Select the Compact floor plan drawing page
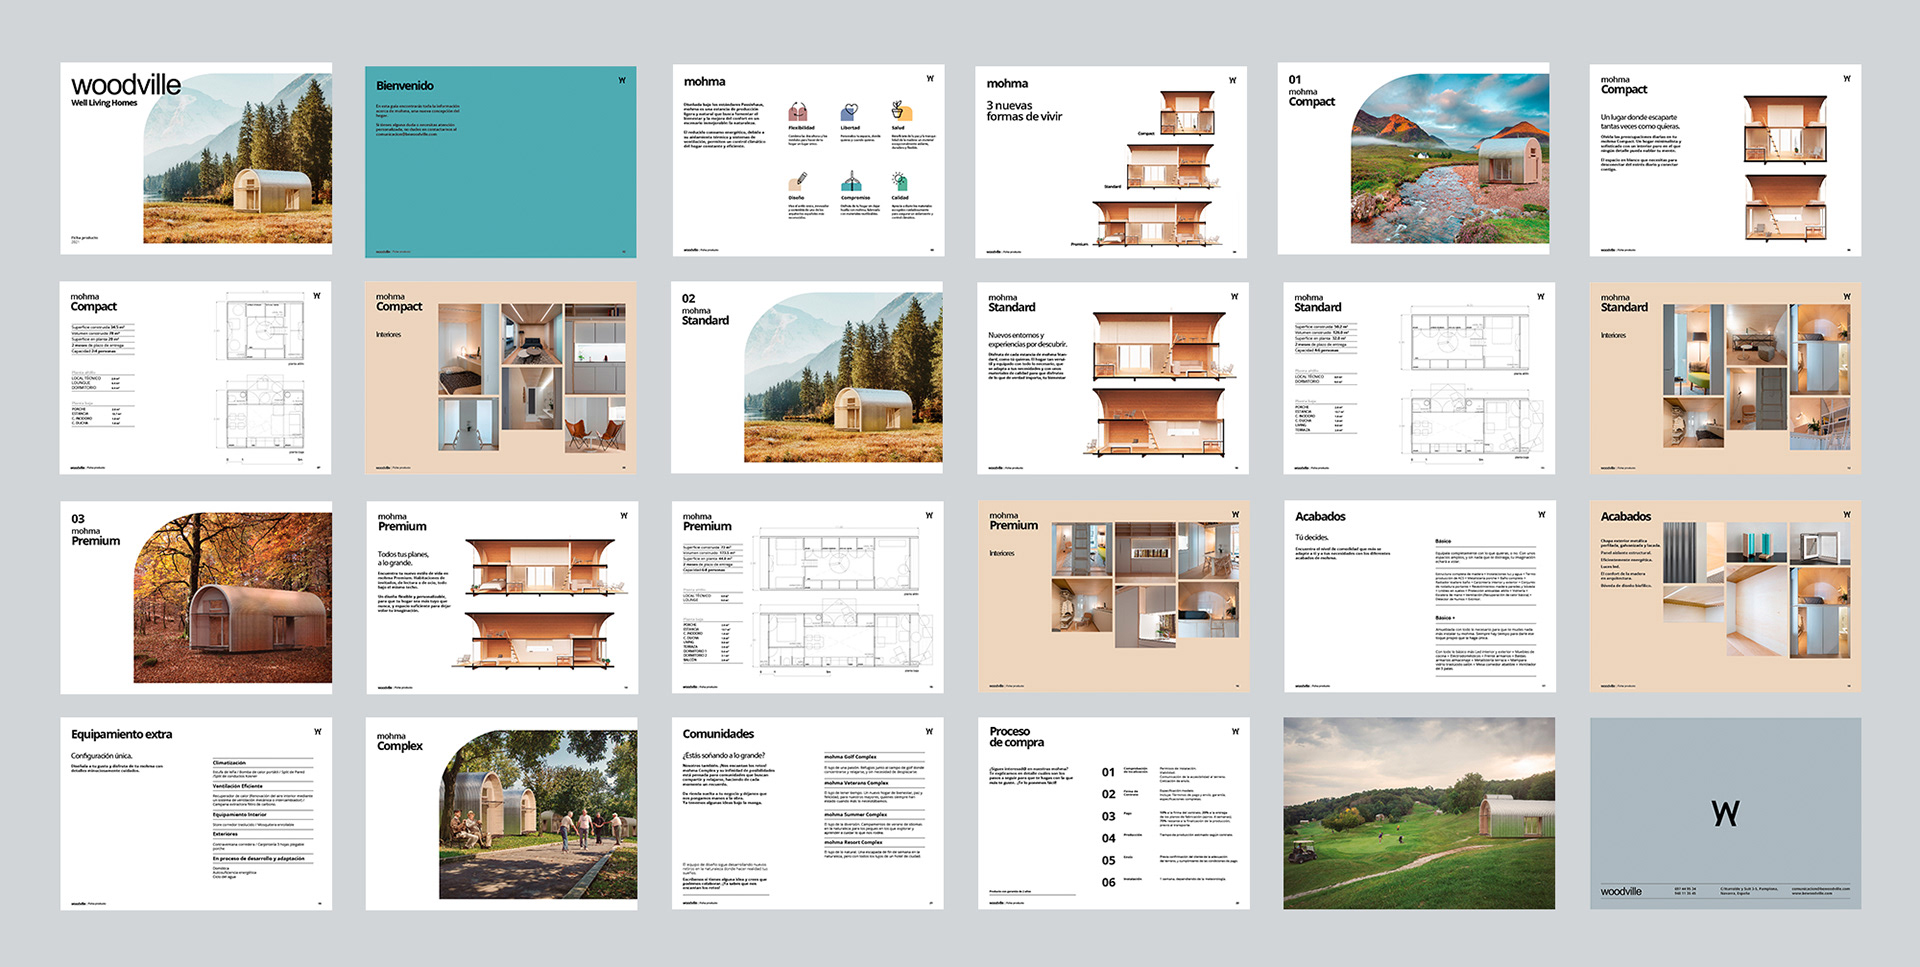 pyautogui.click(x=196, y=378)
